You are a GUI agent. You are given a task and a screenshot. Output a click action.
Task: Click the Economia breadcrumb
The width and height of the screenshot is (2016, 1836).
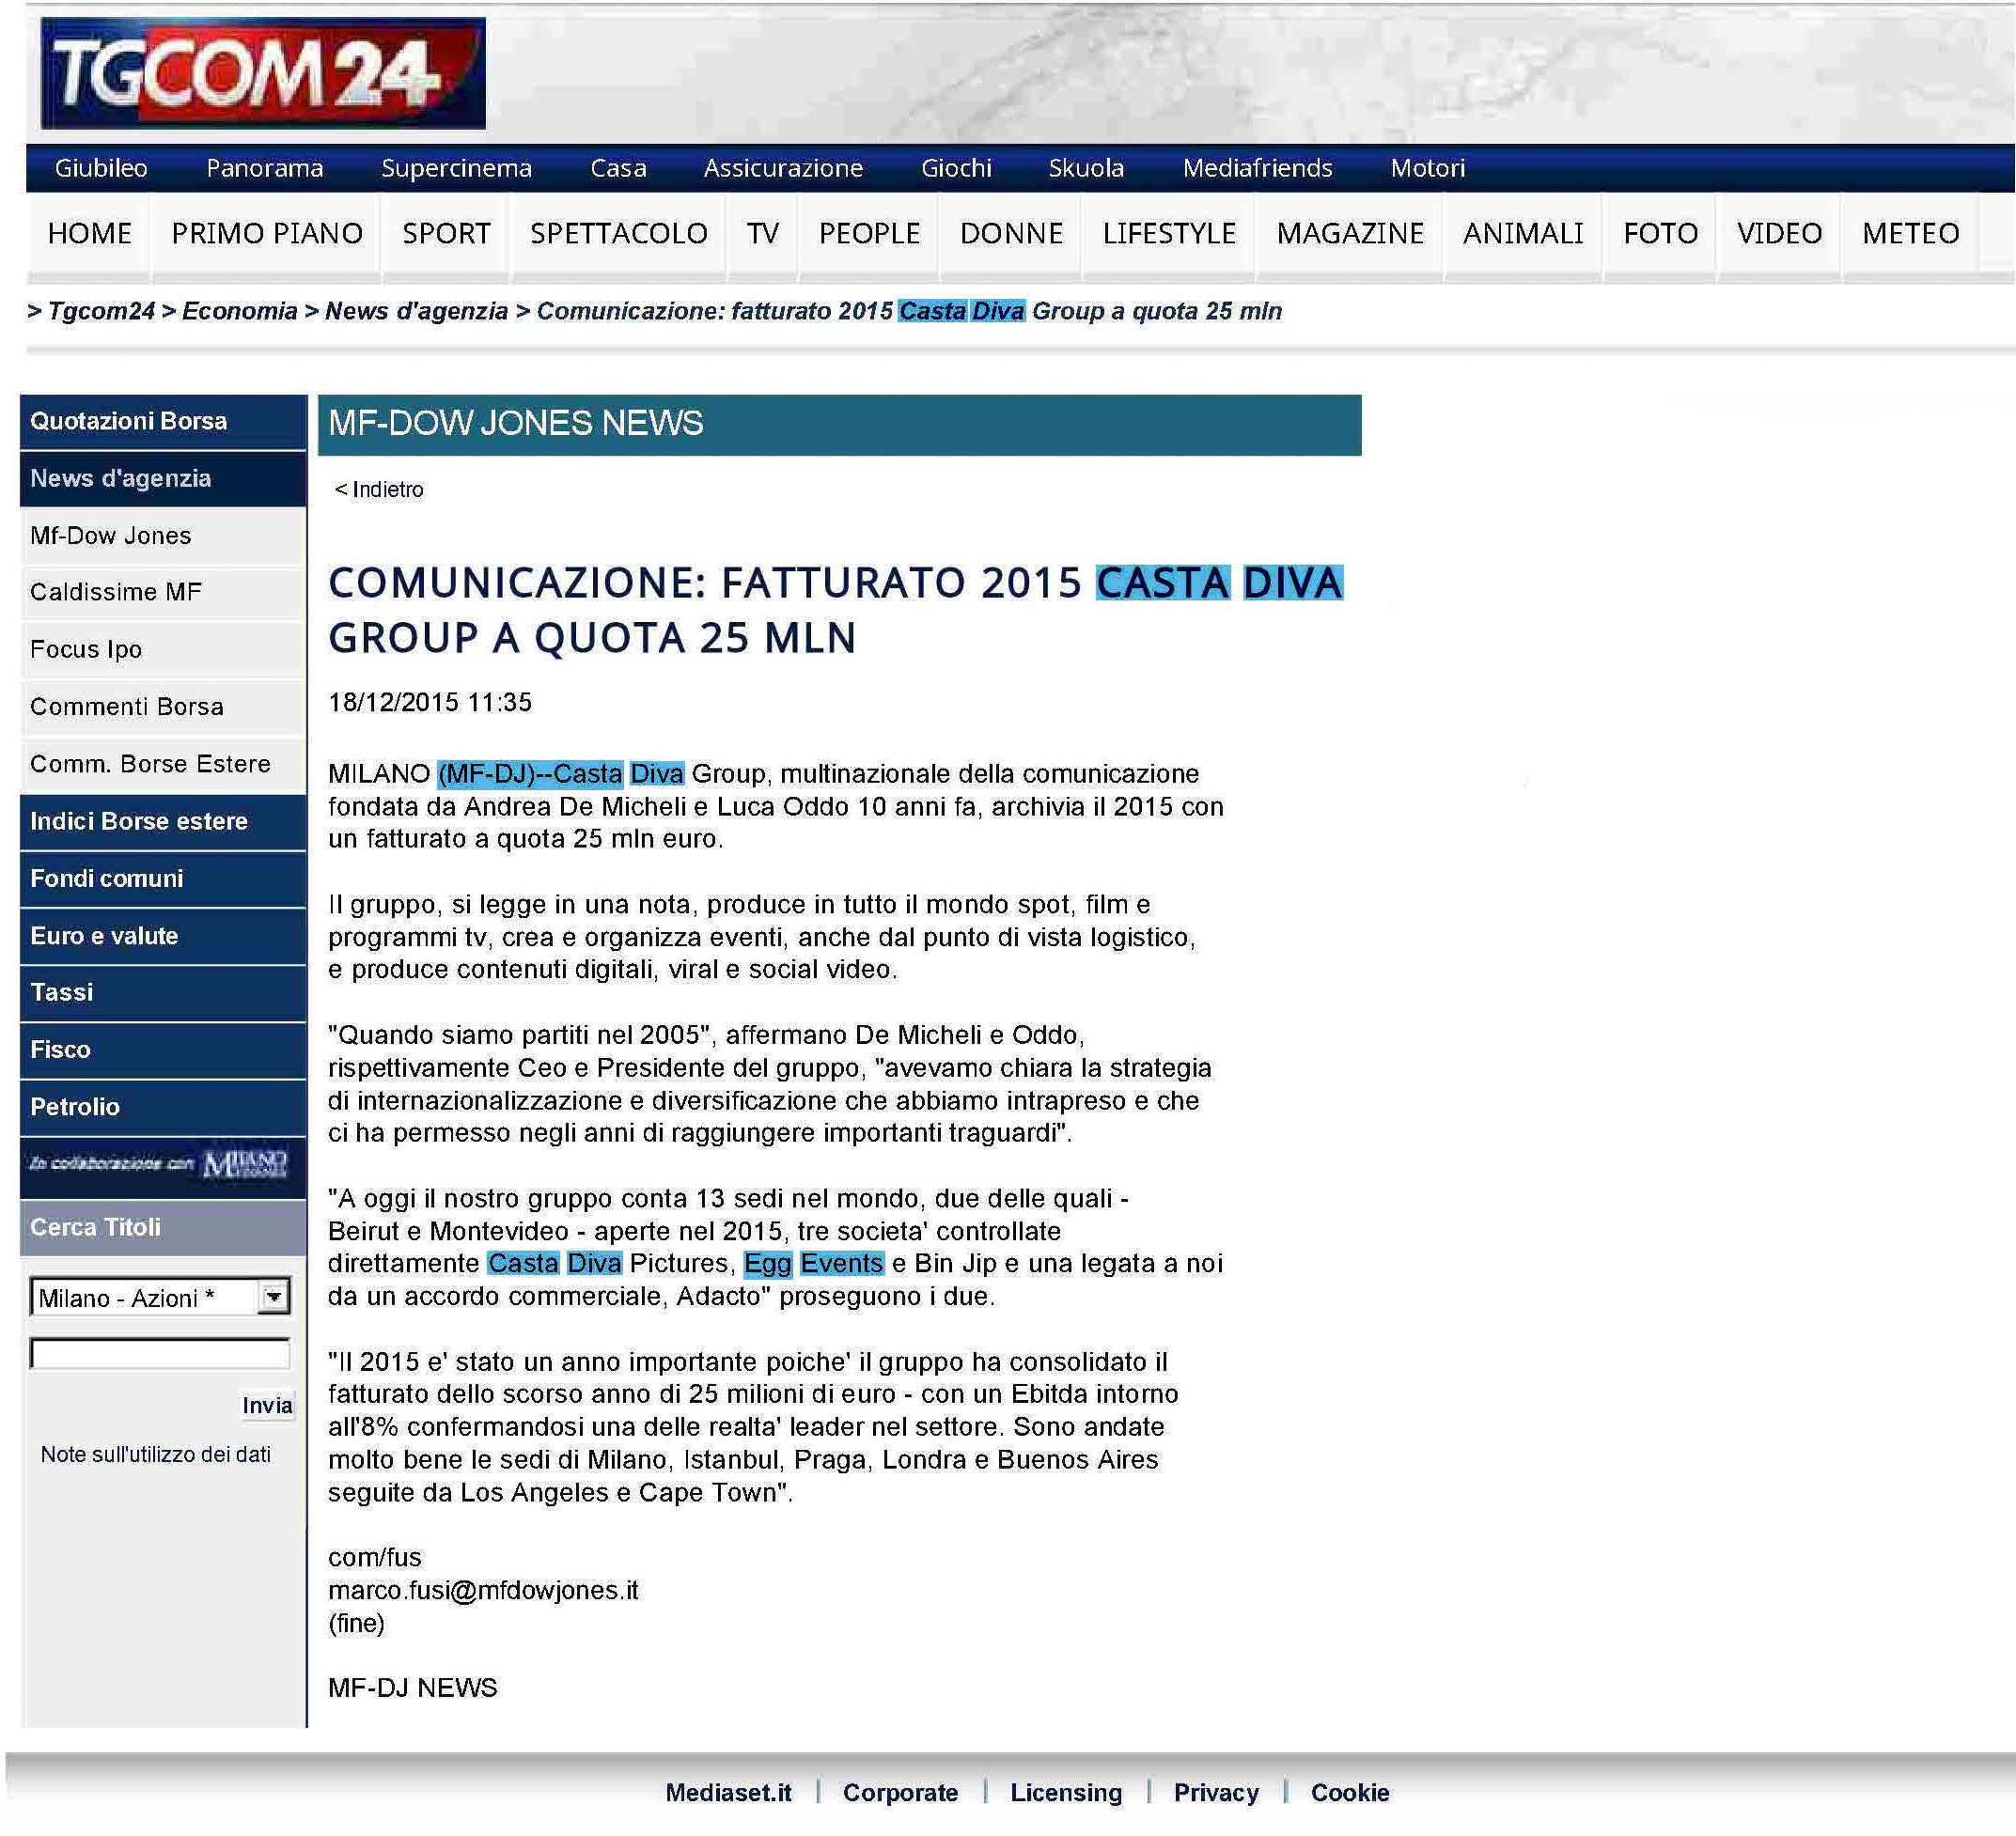[239, 312]
